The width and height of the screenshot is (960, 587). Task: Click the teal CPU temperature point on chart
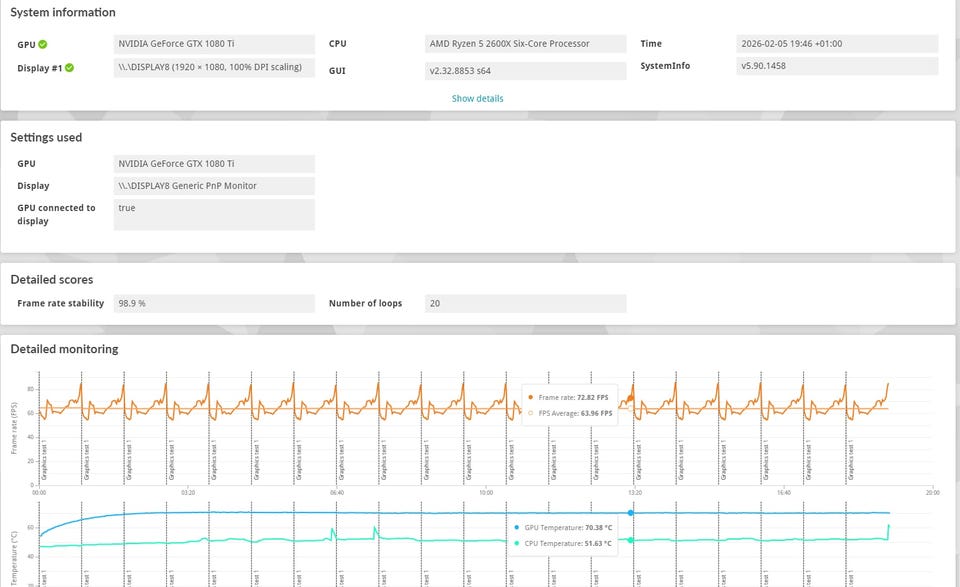[x=630, y=540]
